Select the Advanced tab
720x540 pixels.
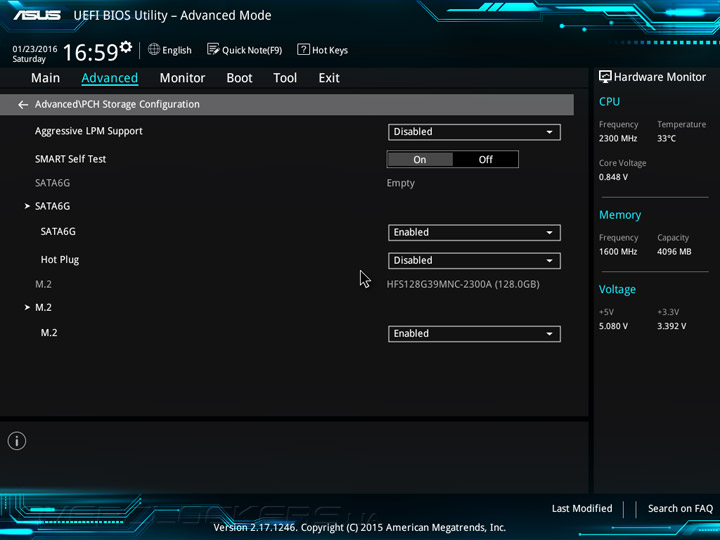pos(109,78)
